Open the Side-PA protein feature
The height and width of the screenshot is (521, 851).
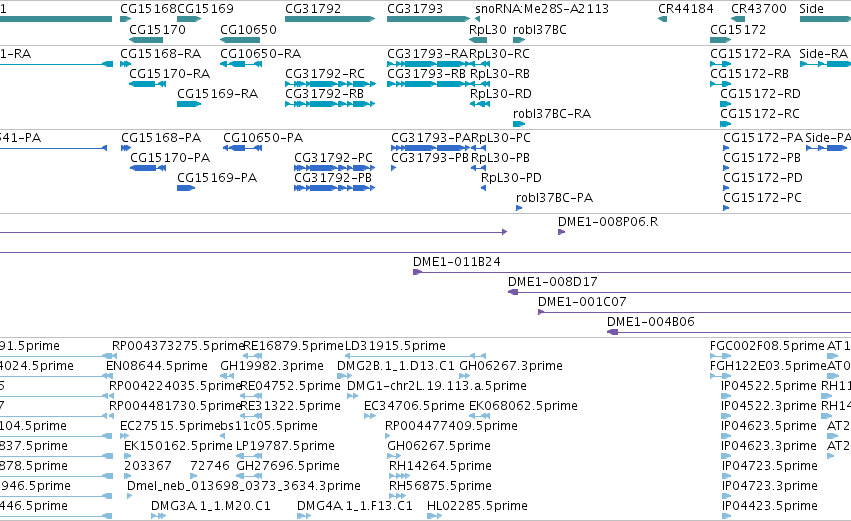pos(826,148)
